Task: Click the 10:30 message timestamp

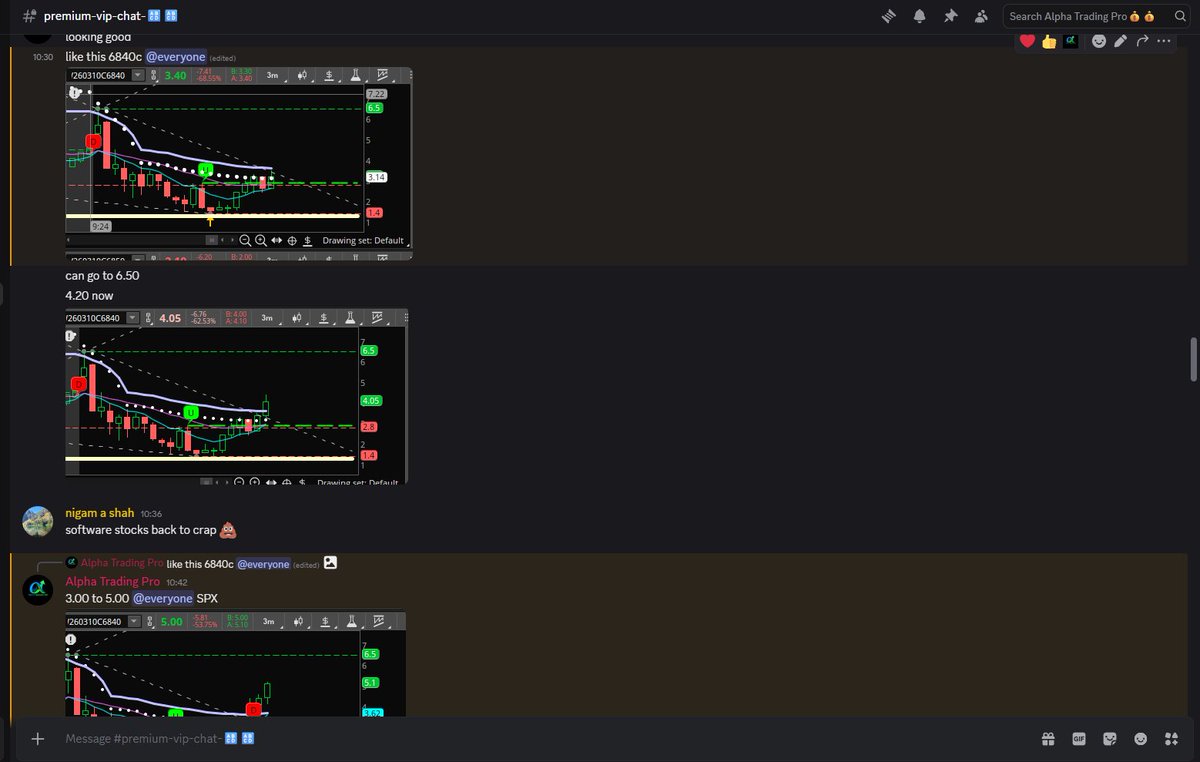Action: (42, 58)
